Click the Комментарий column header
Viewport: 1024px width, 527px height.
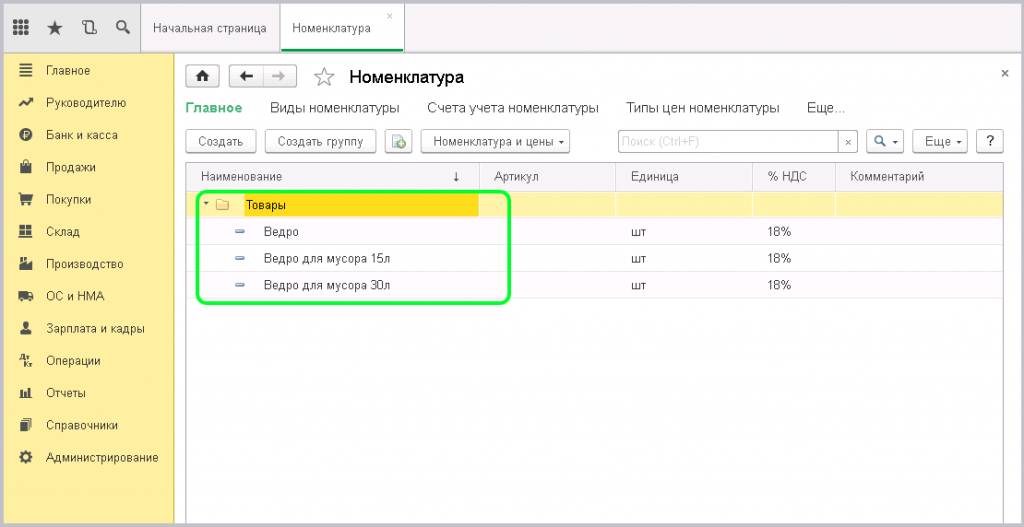(x=919, y=176)
